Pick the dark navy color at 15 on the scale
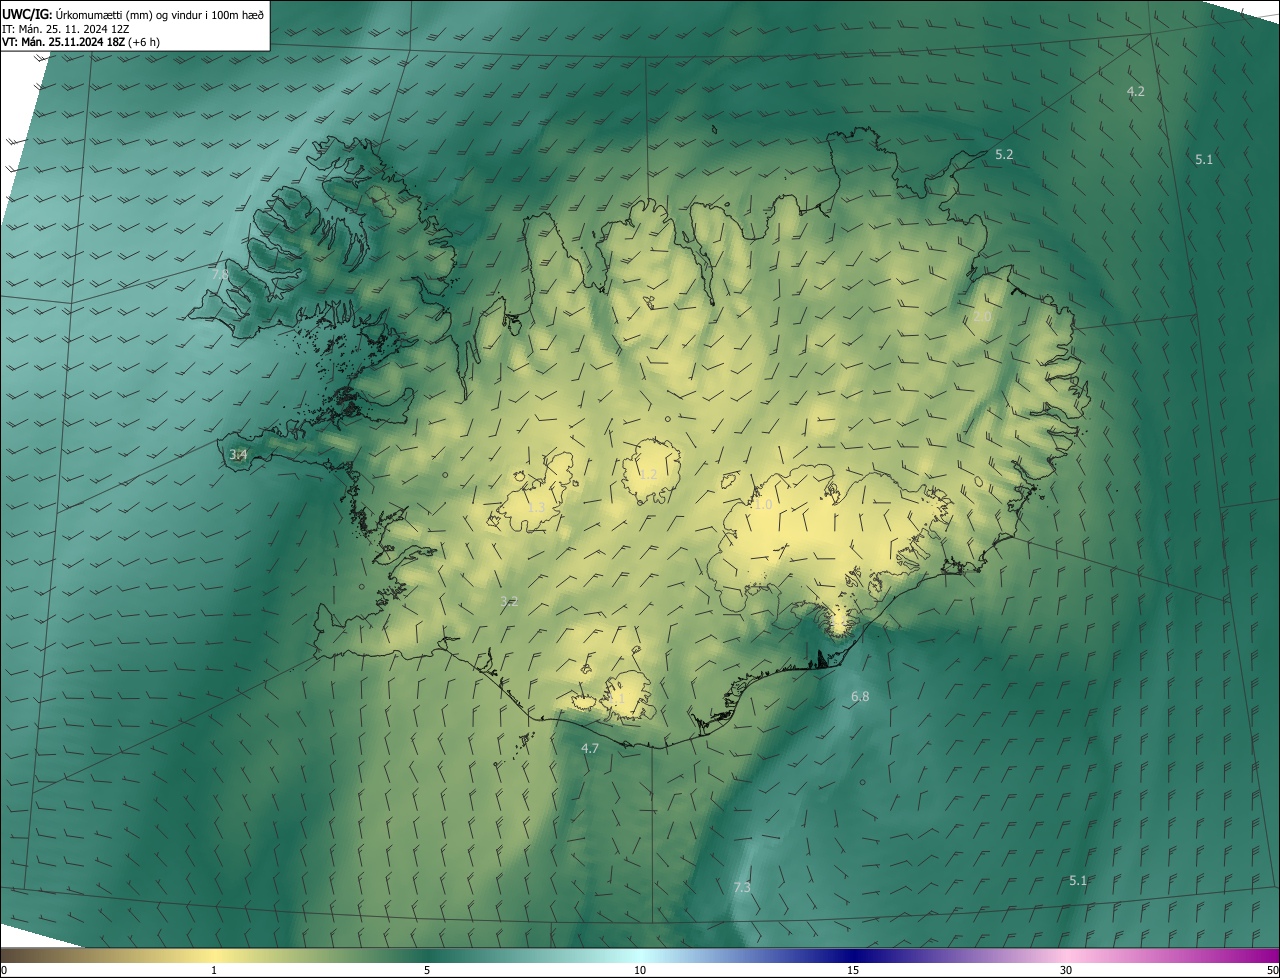Screen dimensions: 1280x978 [x=853, y=956]
